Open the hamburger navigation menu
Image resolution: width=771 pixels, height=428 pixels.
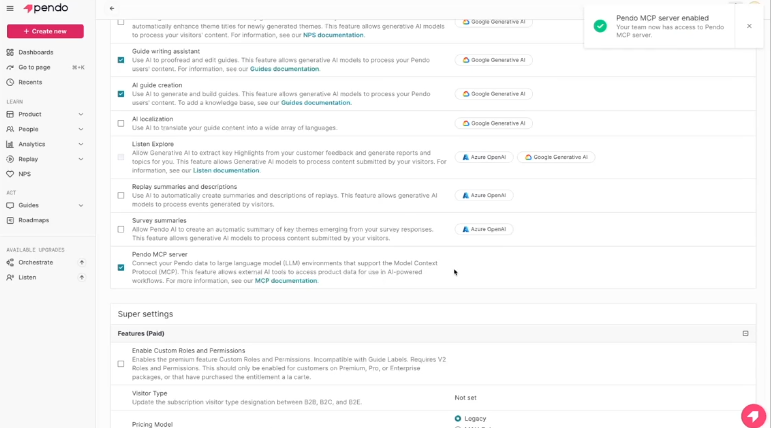tap(10, 8)
